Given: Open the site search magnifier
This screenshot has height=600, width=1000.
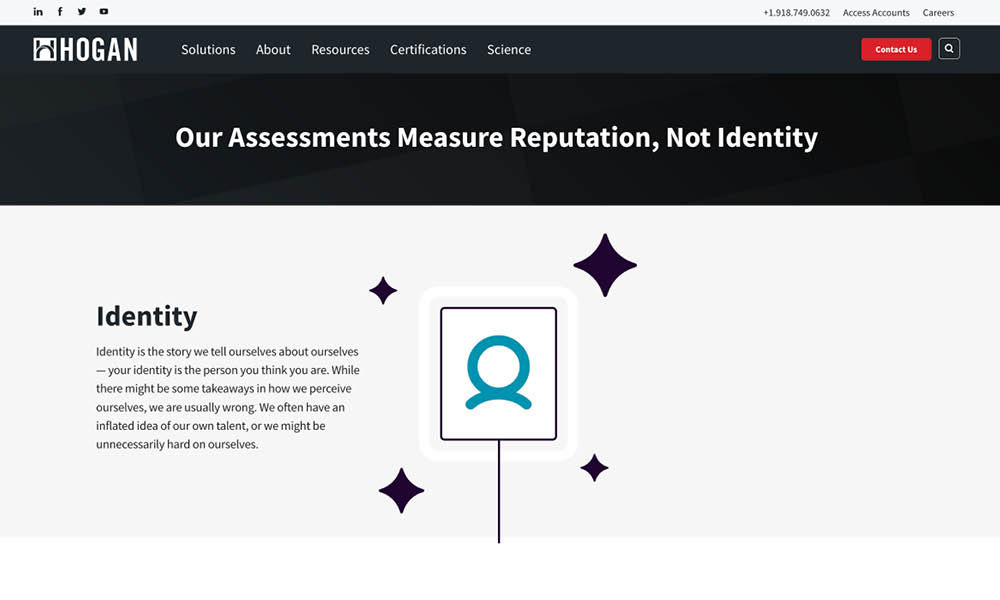Looking at the screenshot, I should point(948,48).
